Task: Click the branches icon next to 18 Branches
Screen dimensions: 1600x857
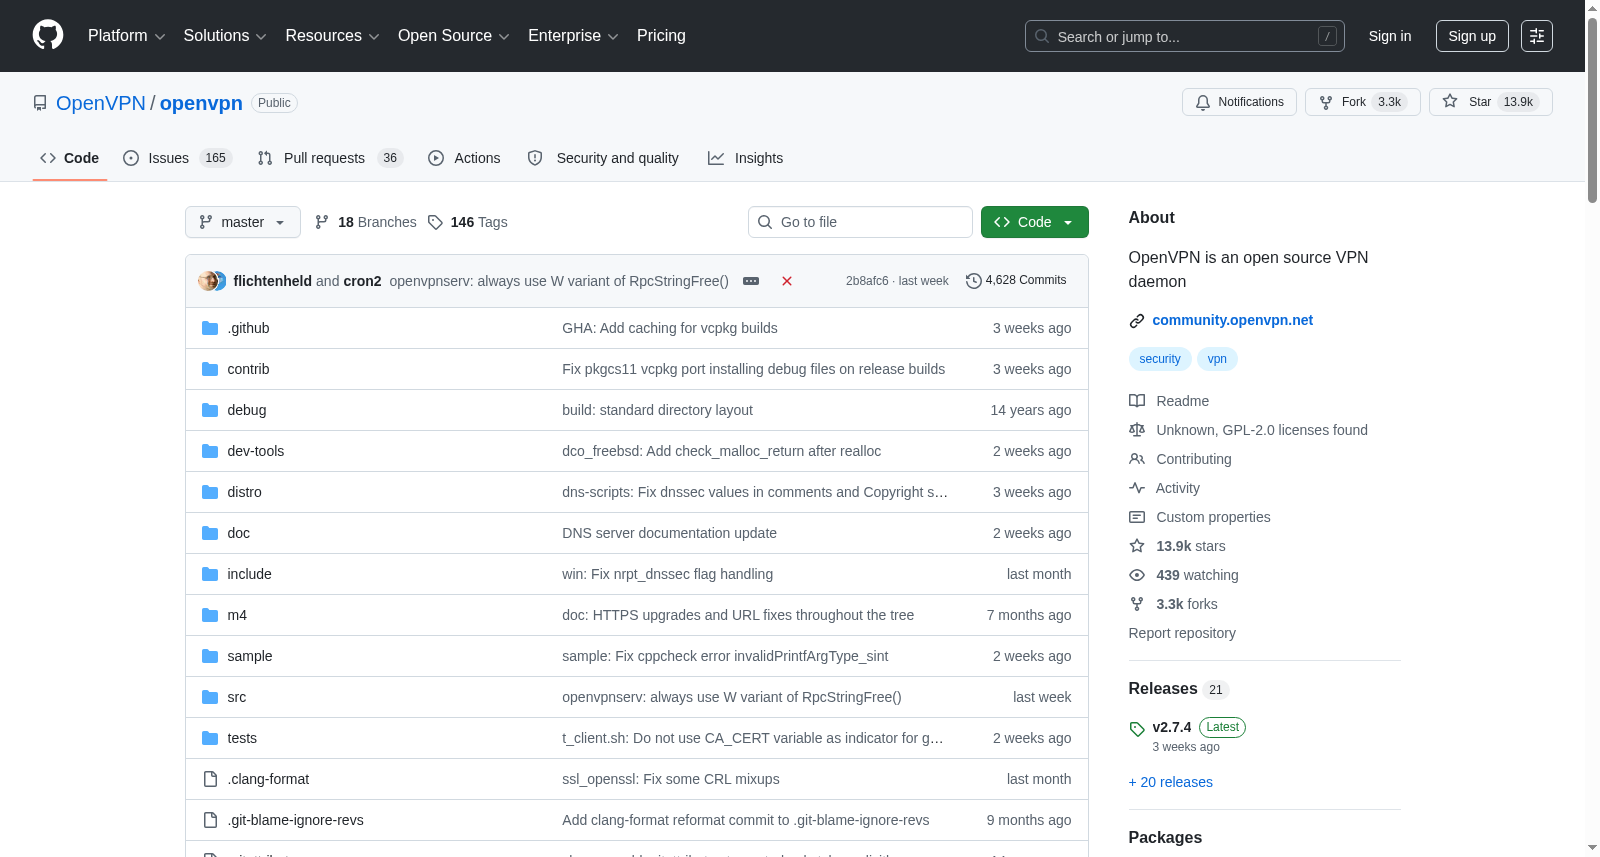Action: 322,222
